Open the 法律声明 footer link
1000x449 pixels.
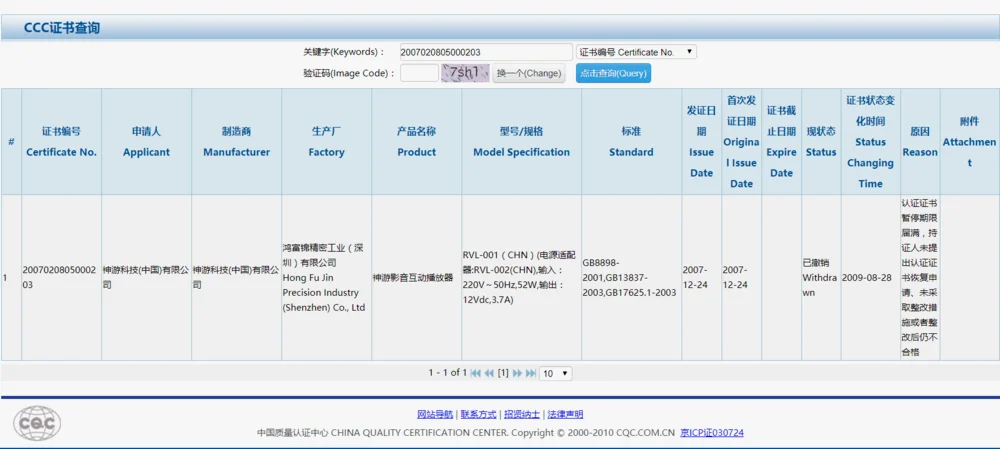[565, 415]
